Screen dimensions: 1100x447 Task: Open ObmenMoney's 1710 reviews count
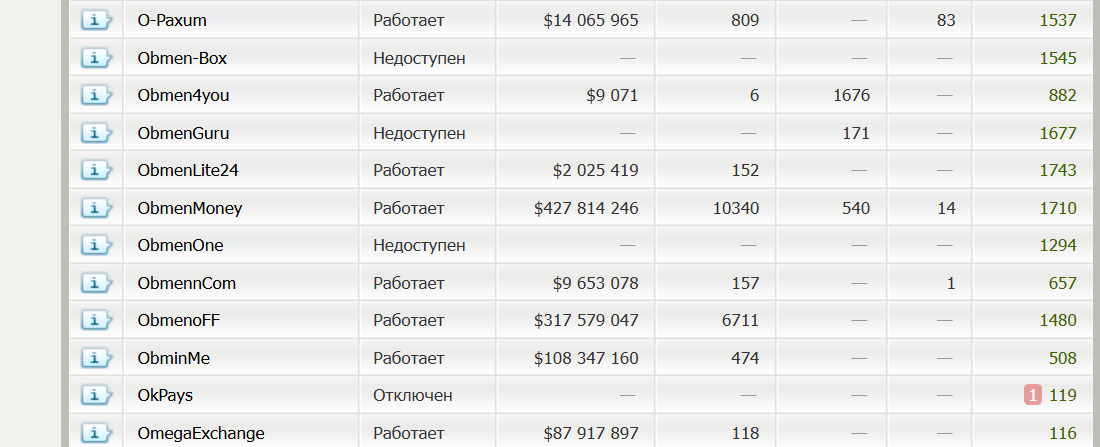(1058, 208)
